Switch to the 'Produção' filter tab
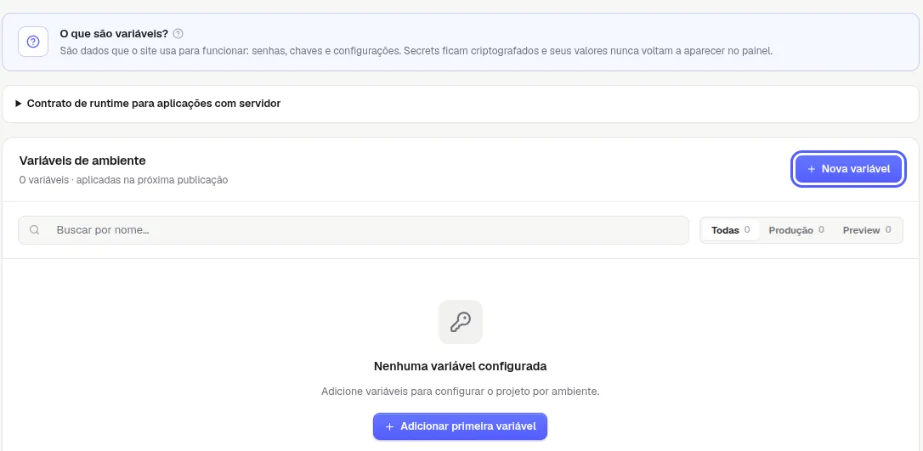This screenshot has width=923, height=451. [796, 230]
